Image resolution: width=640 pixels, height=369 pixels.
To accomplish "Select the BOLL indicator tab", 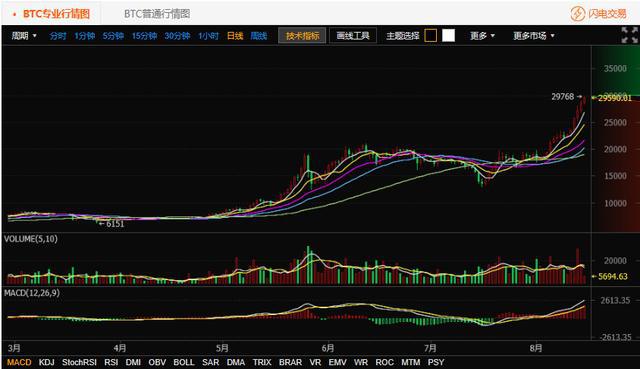I will pyautogui.click(x=184, y=362).
